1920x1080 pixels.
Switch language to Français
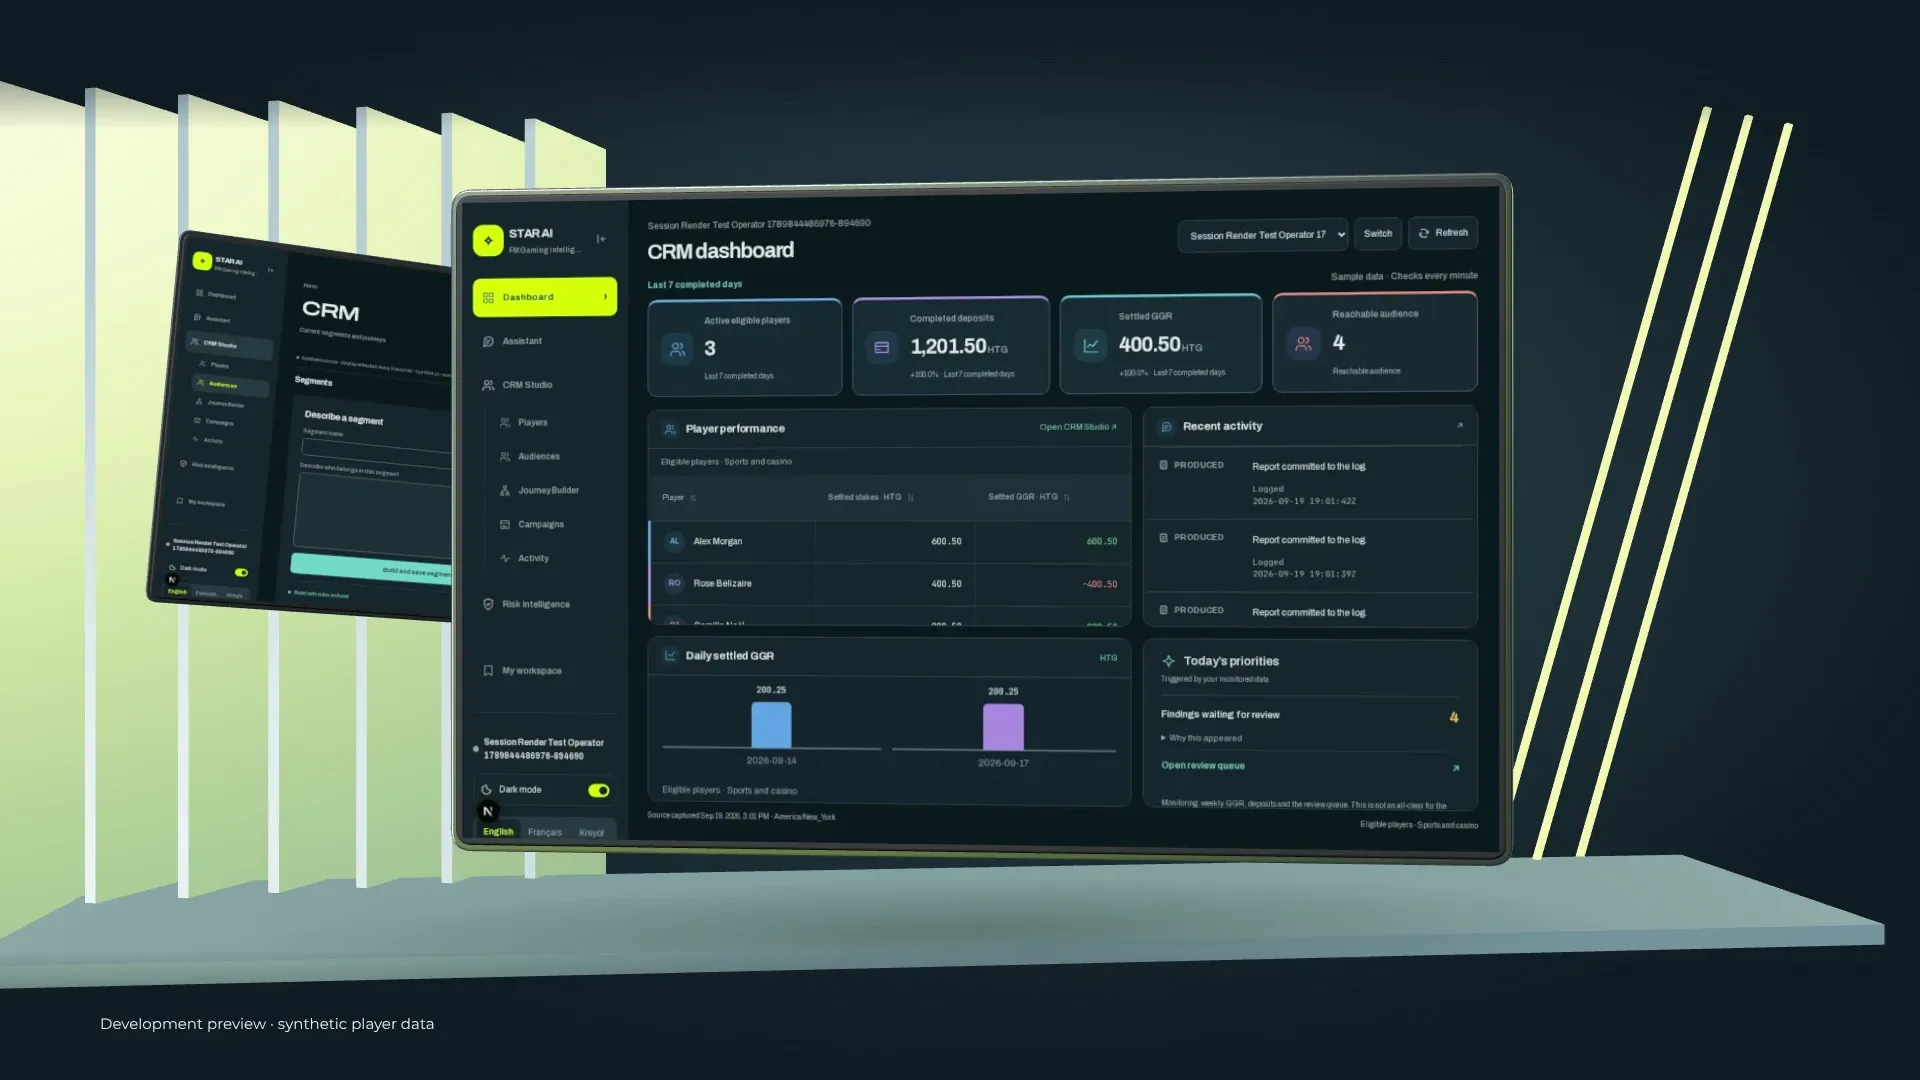click(545, 832)
